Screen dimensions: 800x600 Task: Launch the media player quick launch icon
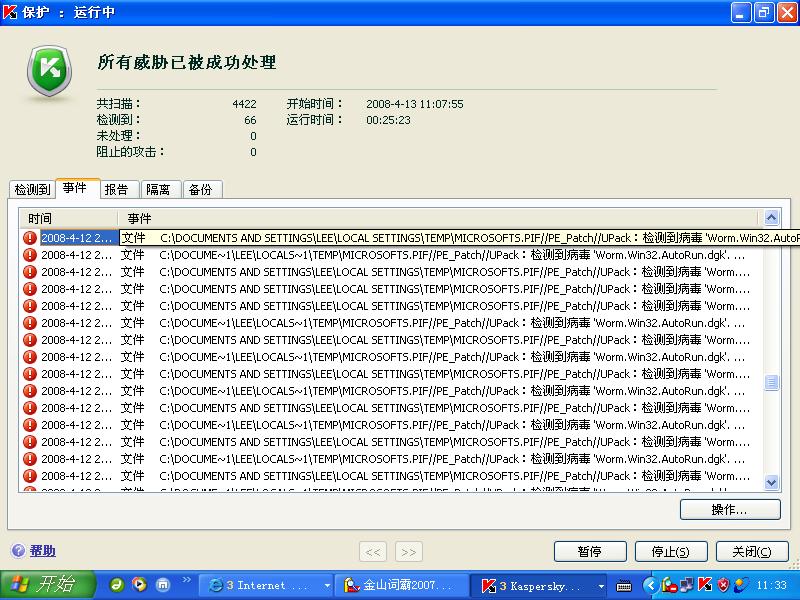point(139,585)
